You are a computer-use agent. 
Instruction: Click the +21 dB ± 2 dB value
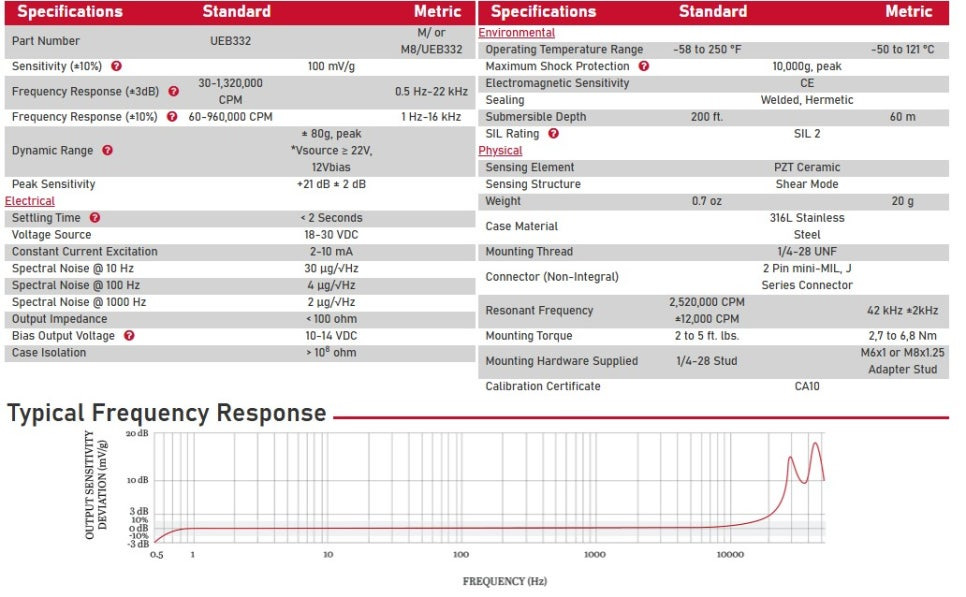click(331, 184)
